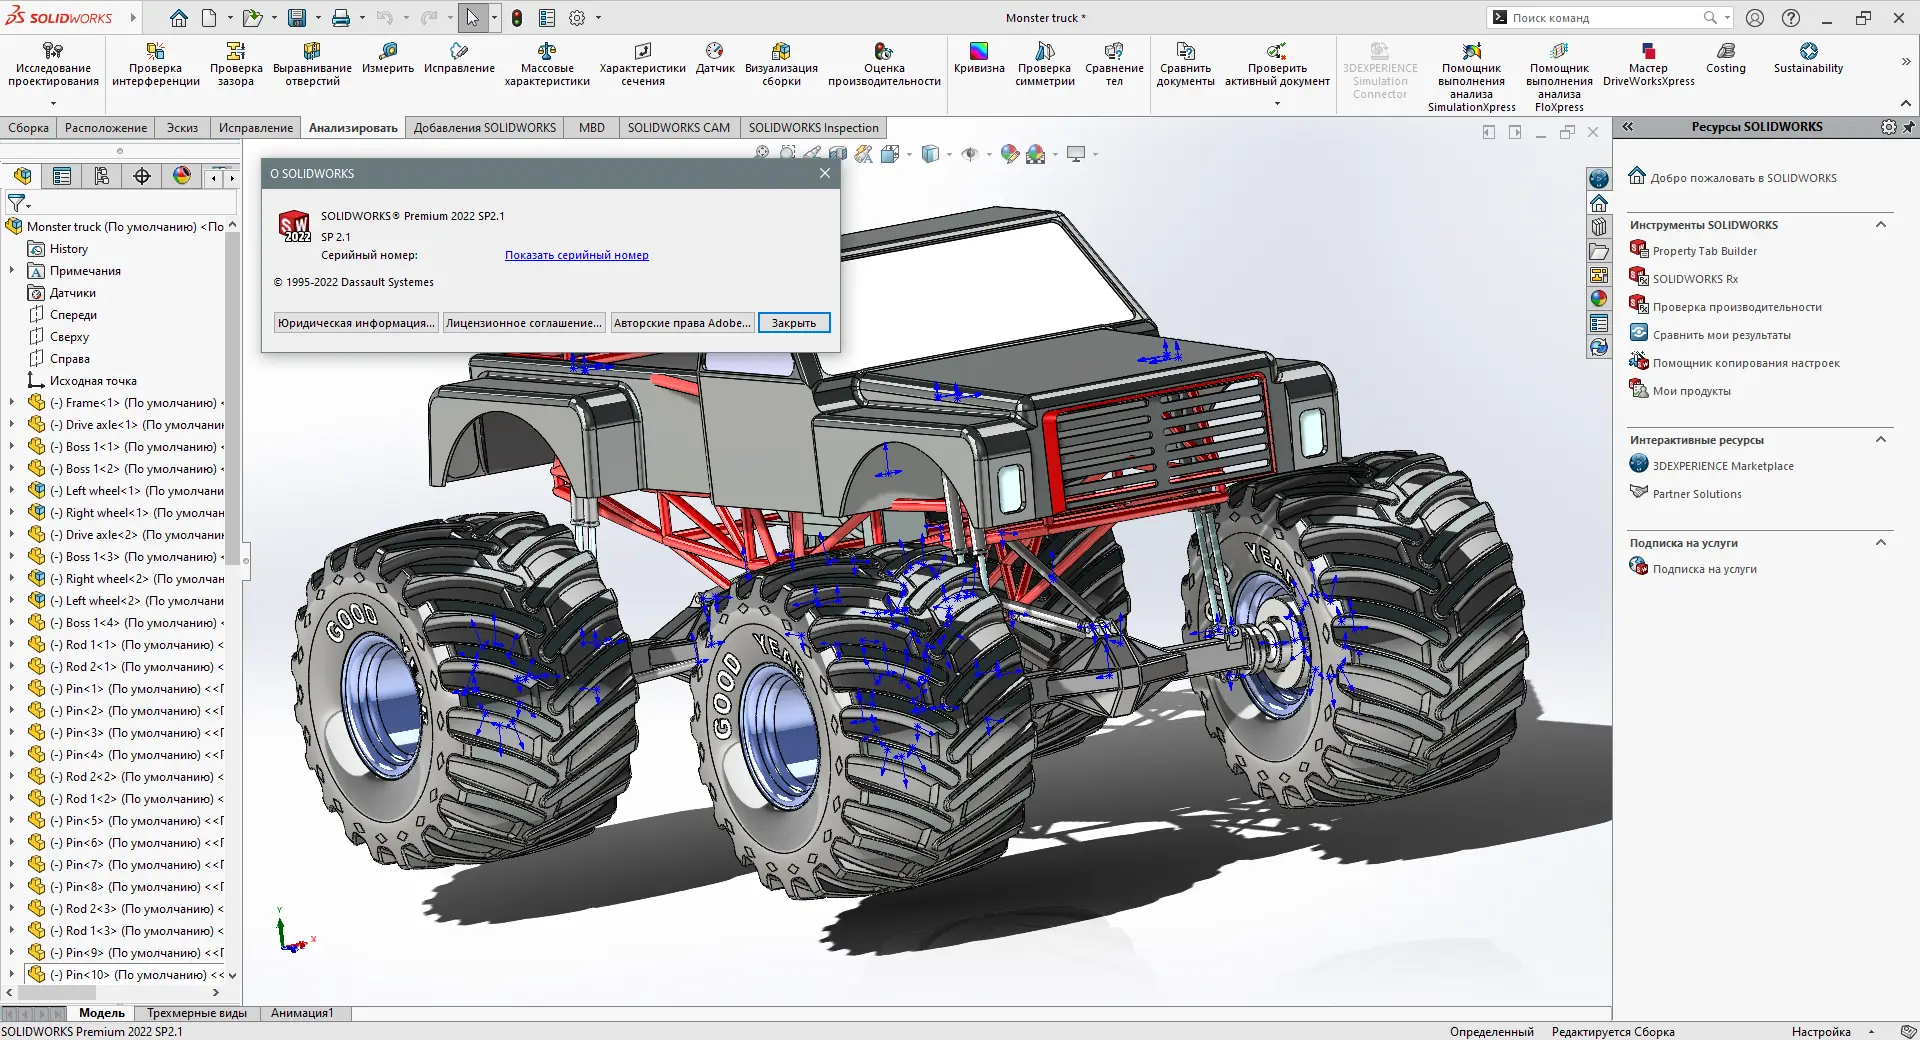Open the SOLIDWORKS Inspection tab

(x=813, y=127)
